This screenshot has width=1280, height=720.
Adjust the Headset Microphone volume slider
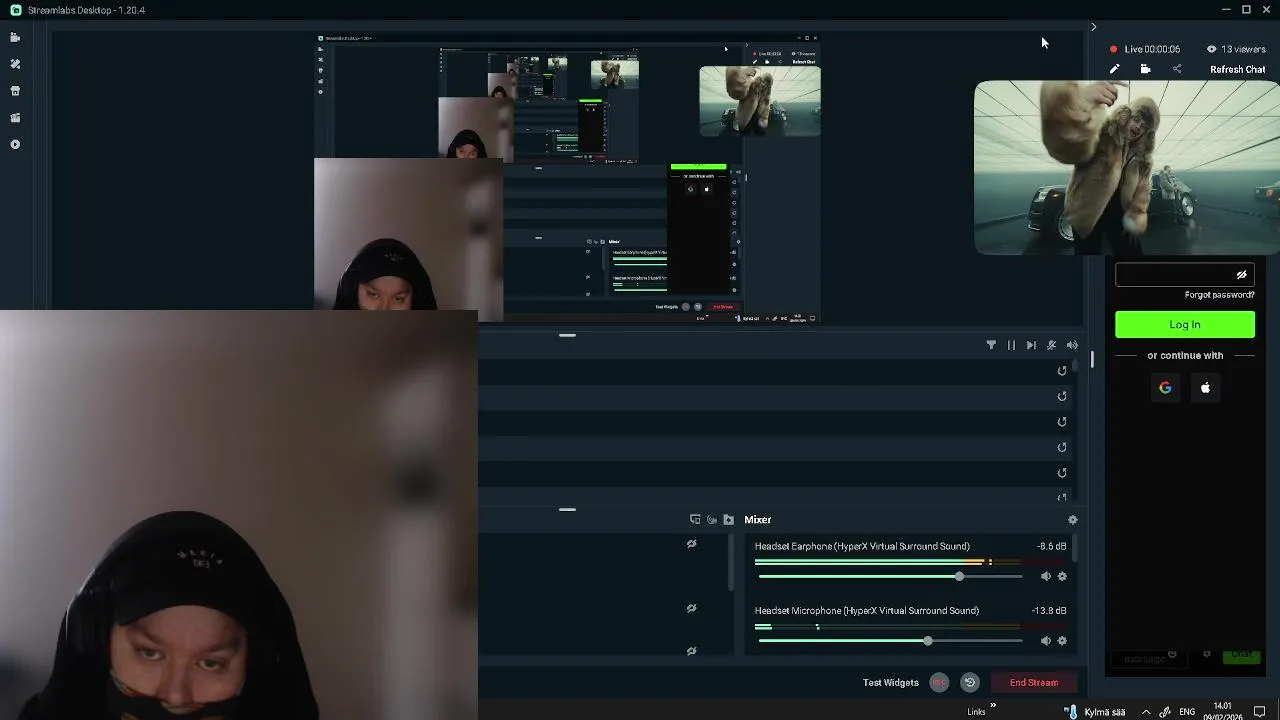(890, 641)
